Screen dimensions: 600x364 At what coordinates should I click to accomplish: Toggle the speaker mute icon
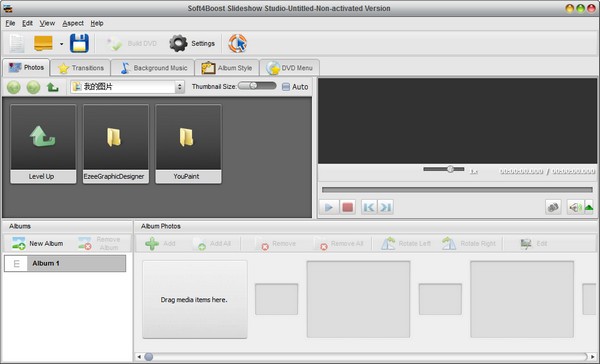click(x=575, y=207)
